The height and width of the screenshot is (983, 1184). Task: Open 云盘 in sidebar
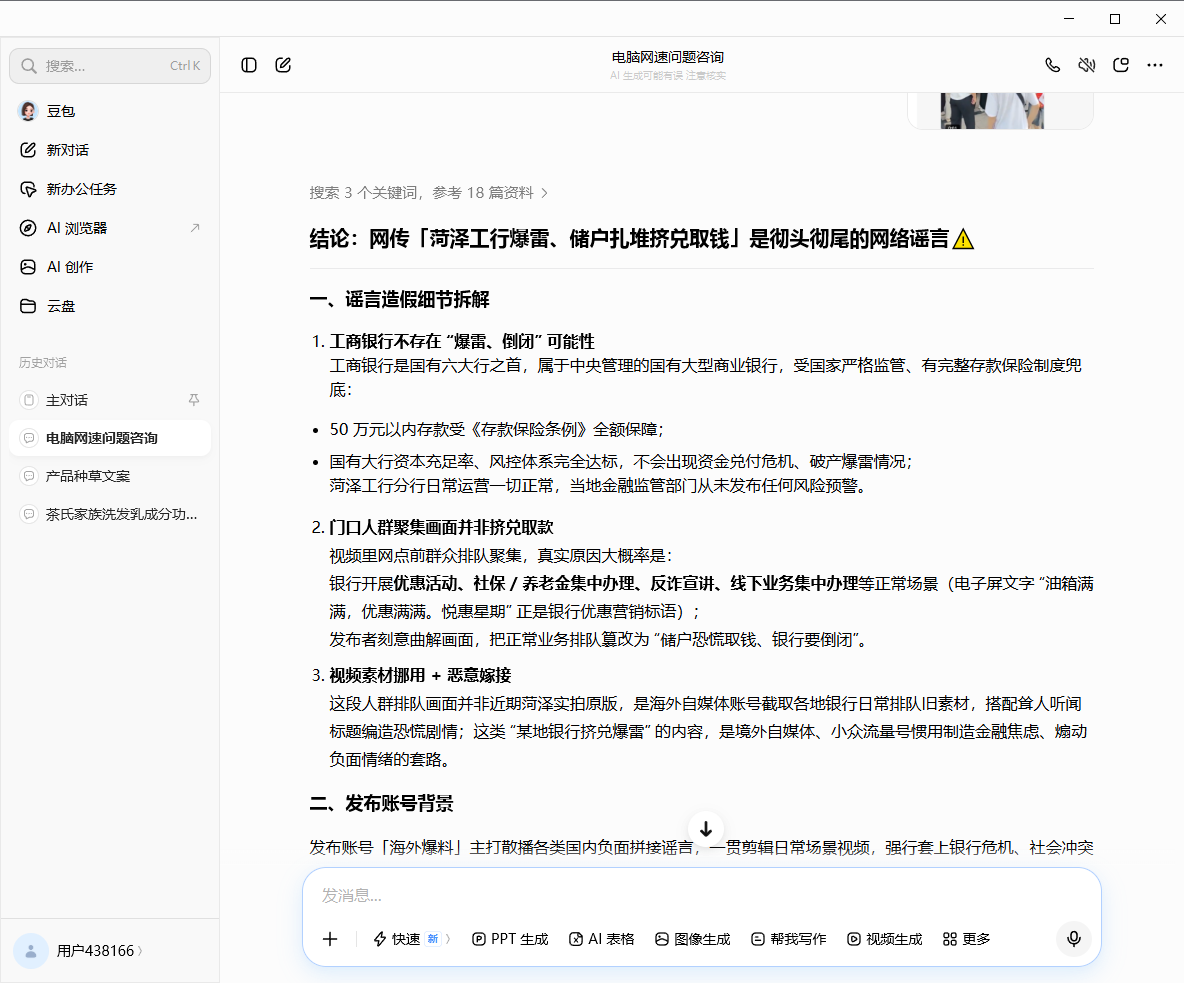coord(110,306)
